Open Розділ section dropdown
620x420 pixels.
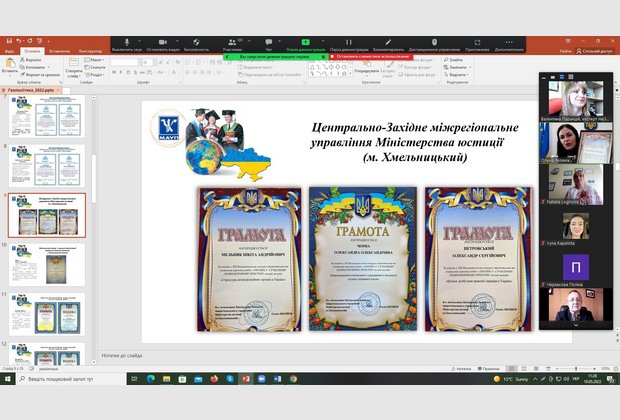point(95,75)
